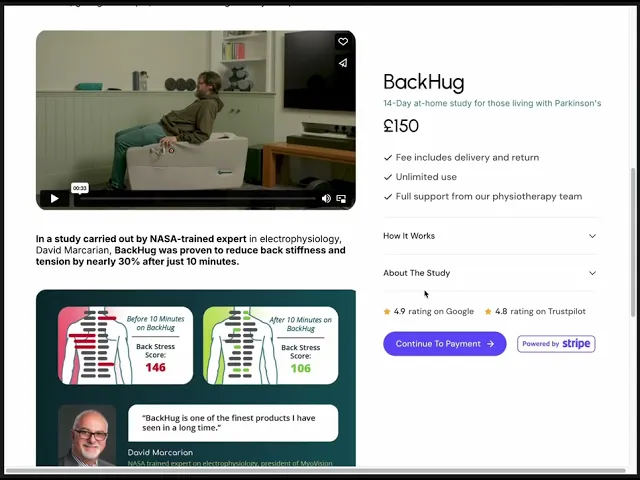Click the share paper-plane icon on video
This screenshot has height=480, width=640.
click(x=343, y=63)
